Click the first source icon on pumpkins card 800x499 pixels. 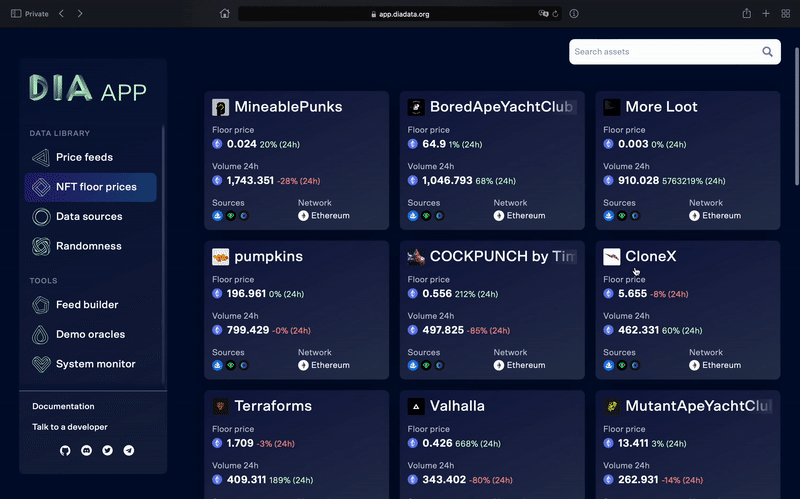click(x=217, y=365)
